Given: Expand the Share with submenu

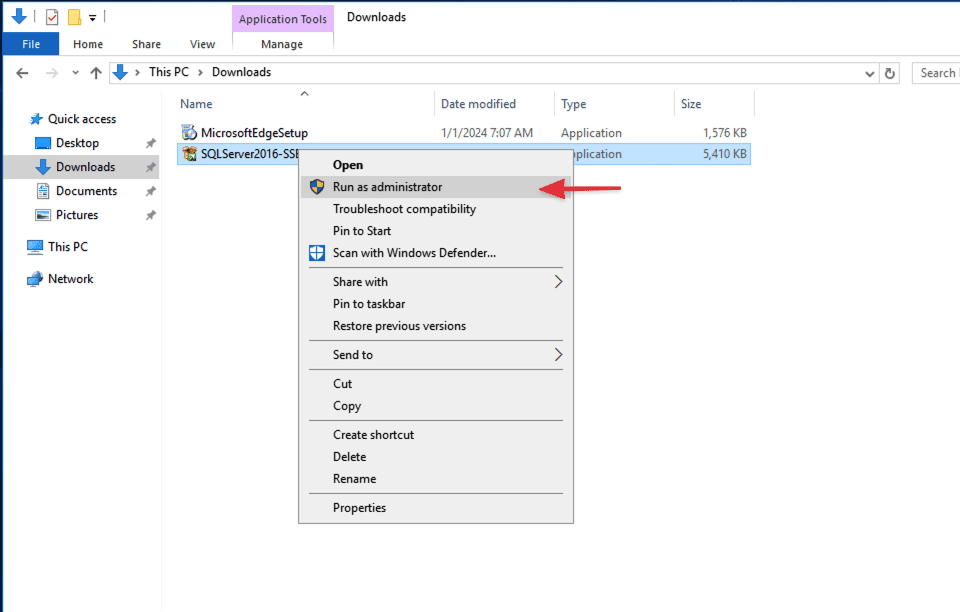Looking at the screenshot, I should coord(558,282).
